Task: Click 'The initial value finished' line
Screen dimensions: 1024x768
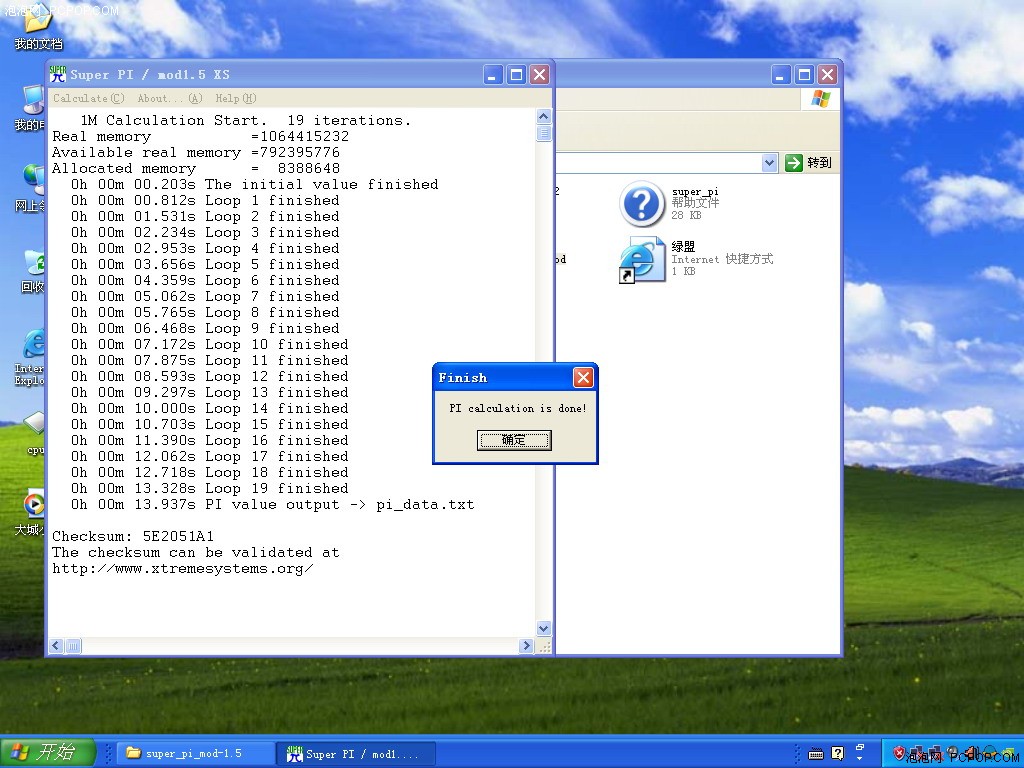Action: [255, 185]
